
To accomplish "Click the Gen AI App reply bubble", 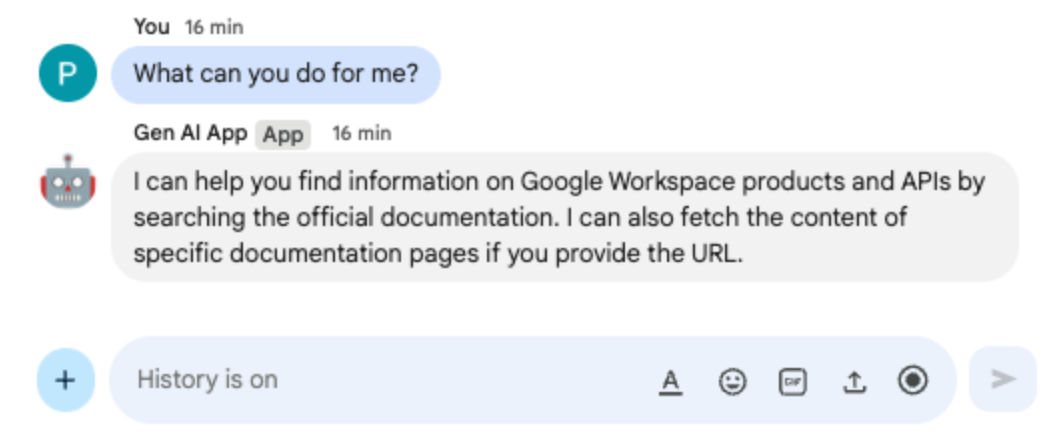I will coord(565,217).
